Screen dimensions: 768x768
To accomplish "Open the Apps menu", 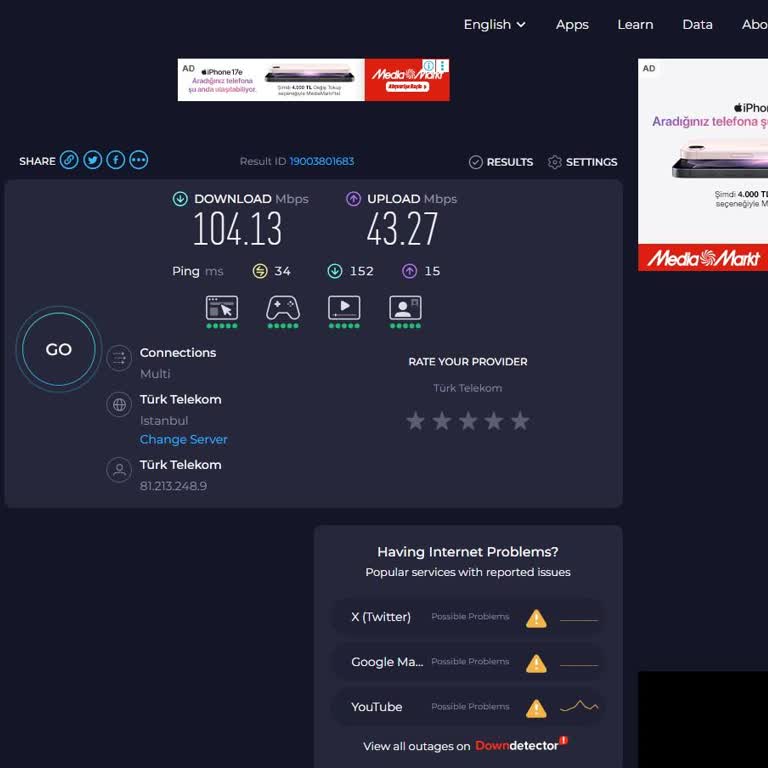I will pos(572,24).
